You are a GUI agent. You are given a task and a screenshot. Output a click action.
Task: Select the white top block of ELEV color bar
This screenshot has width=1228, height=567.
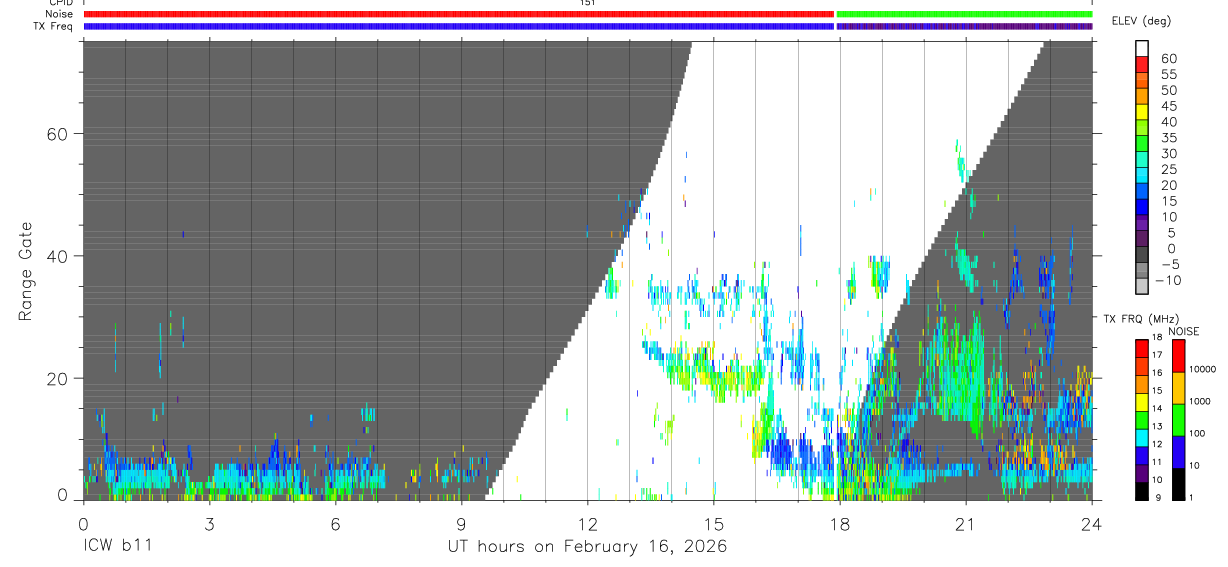[1142, 48]
